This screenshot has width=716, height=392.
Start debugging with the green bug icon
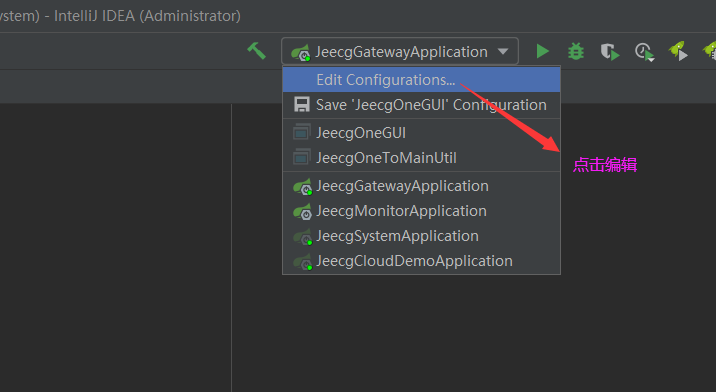pyautogui.click(x=576, y=51)
